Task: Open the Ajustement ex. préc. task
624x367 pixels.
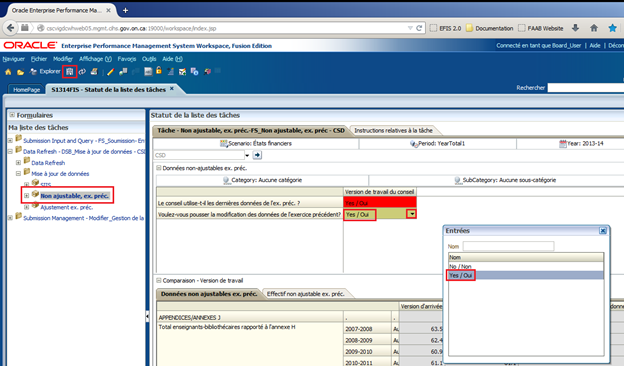Action: 66,207
